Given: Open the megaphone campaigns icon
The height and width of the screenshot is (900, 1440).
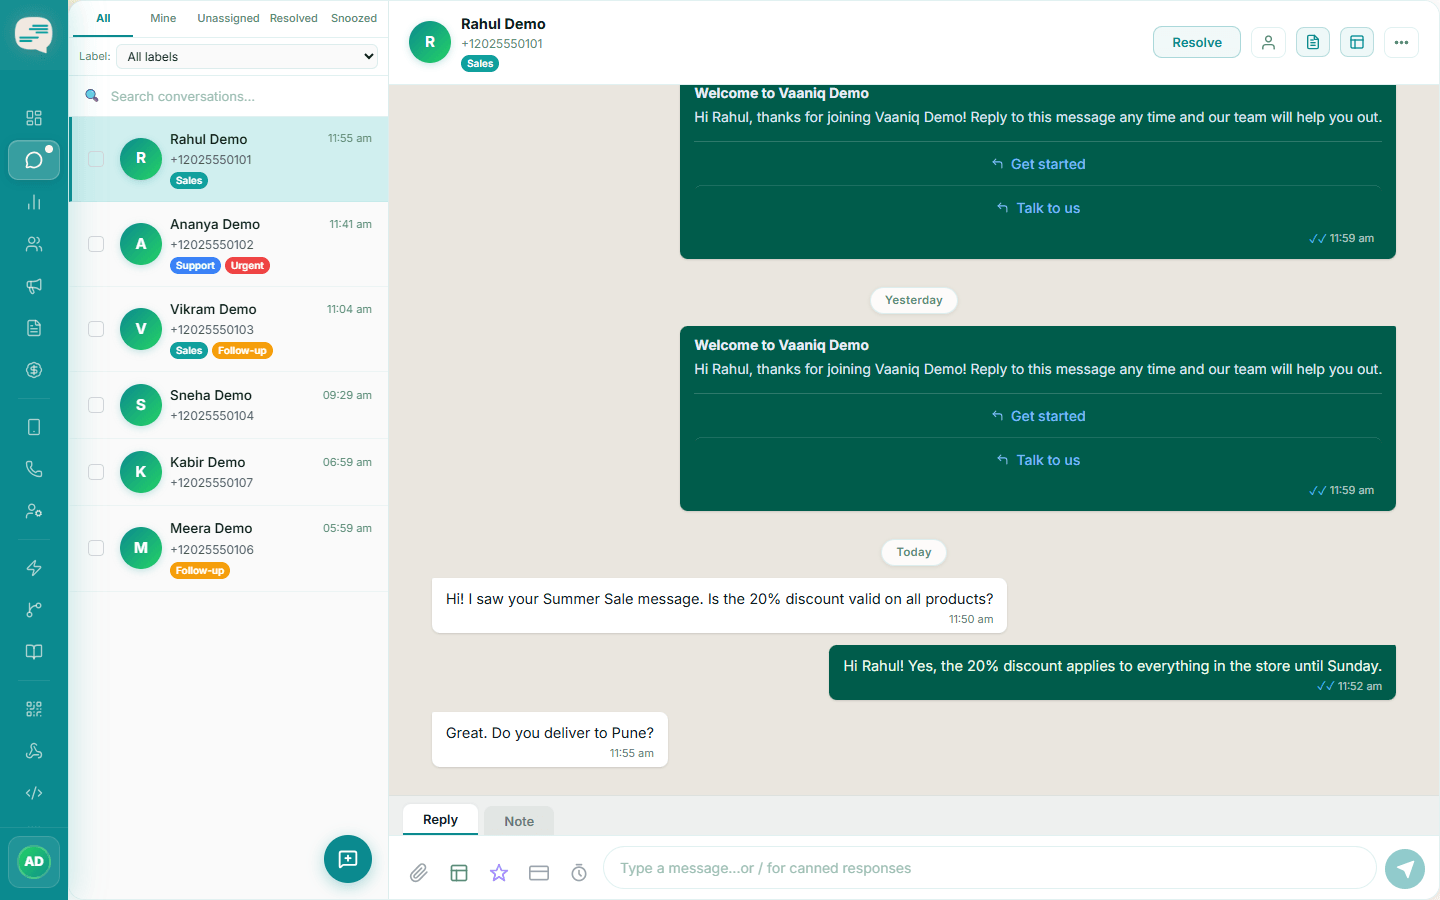Looking at the screenshot, I should tap(34, 286).
